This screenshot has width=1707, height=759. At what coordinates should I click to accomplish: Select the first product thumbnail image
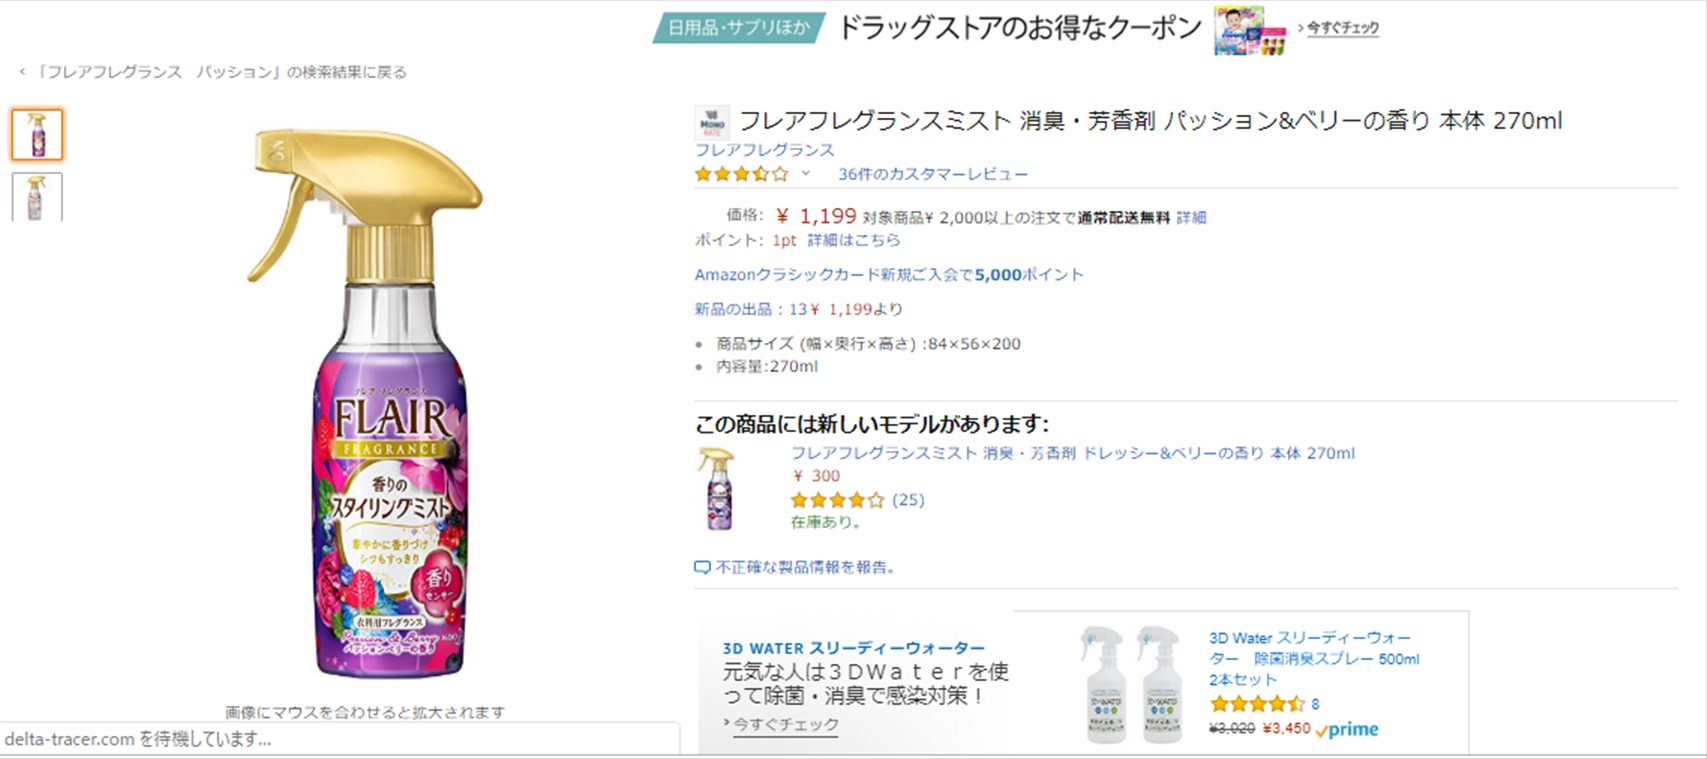[37, 135]
